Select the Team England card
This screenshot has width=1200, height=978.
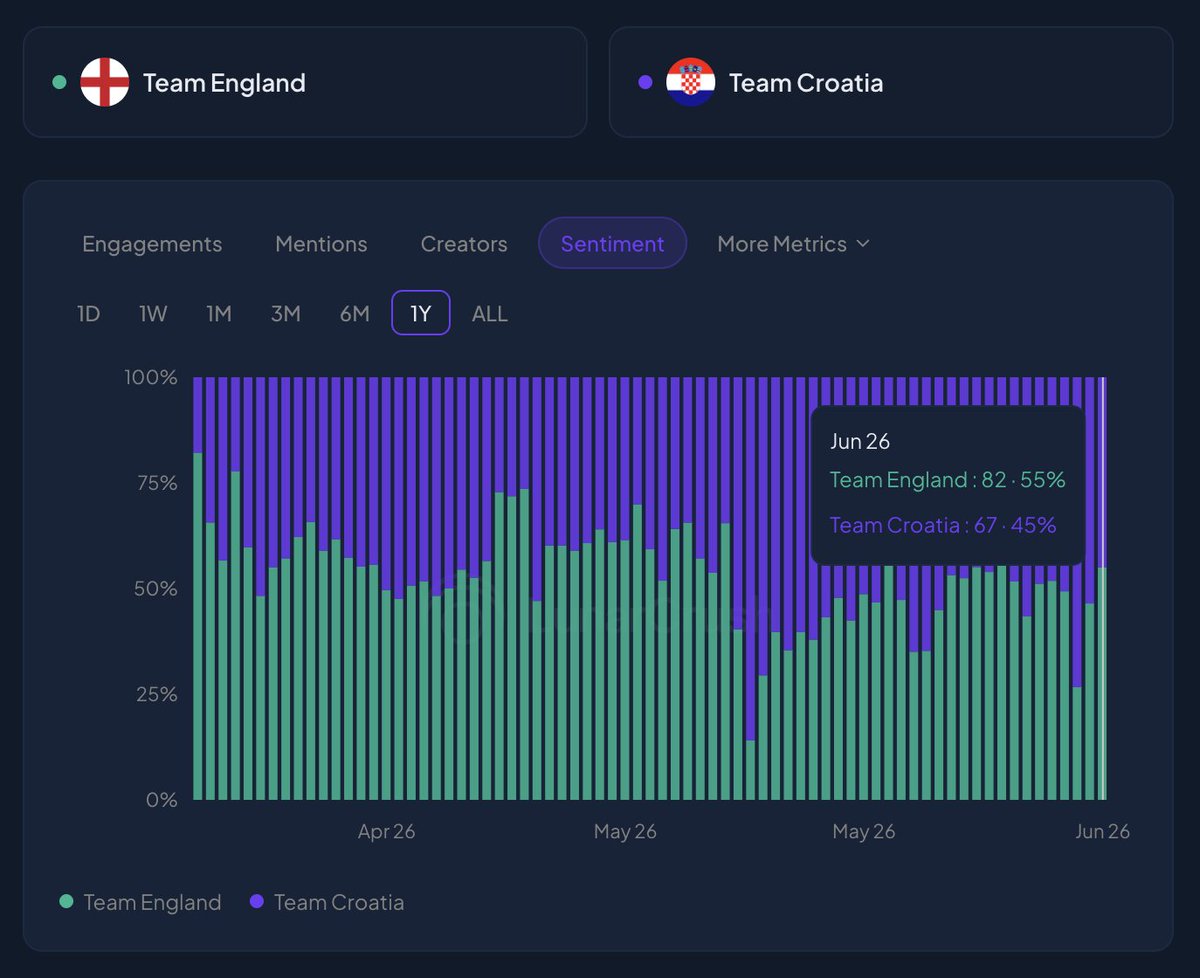click(305, 82)
